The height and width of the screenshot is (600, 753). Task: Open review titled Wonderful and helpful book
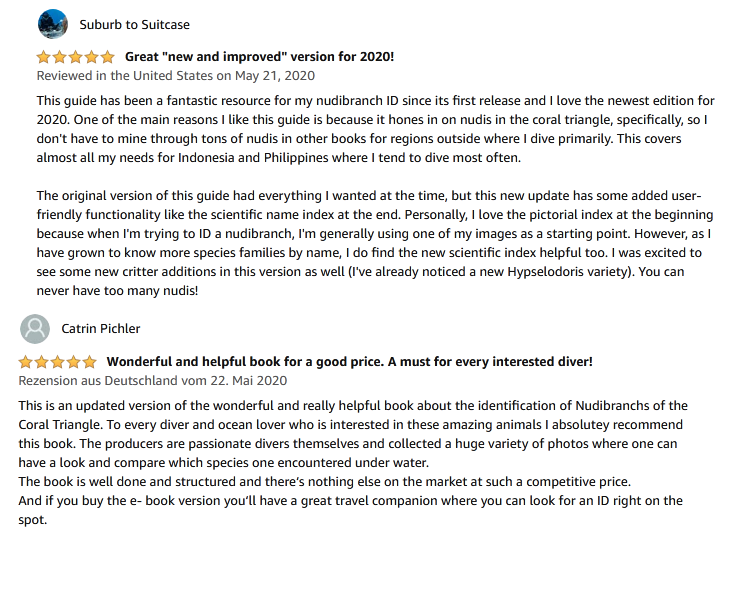click(x=349, y=361)
